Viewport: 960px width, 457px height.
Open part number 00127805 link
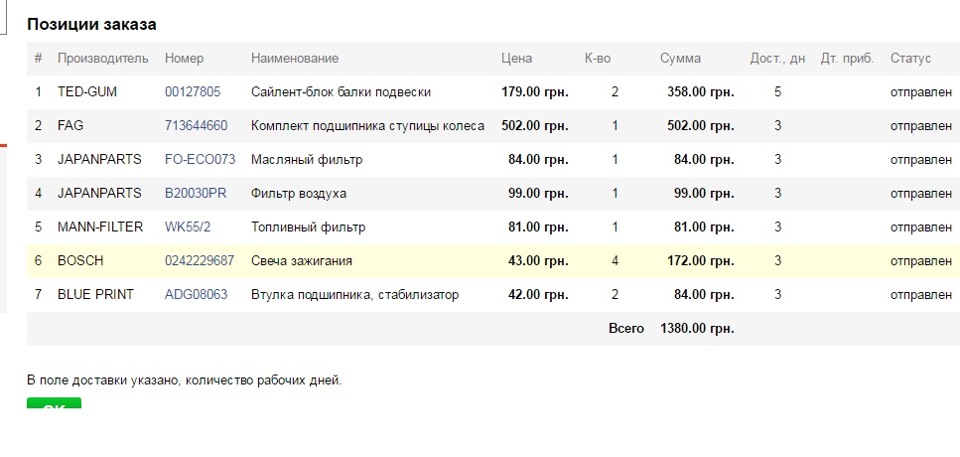pyautogui.click(x=192, y=92)
